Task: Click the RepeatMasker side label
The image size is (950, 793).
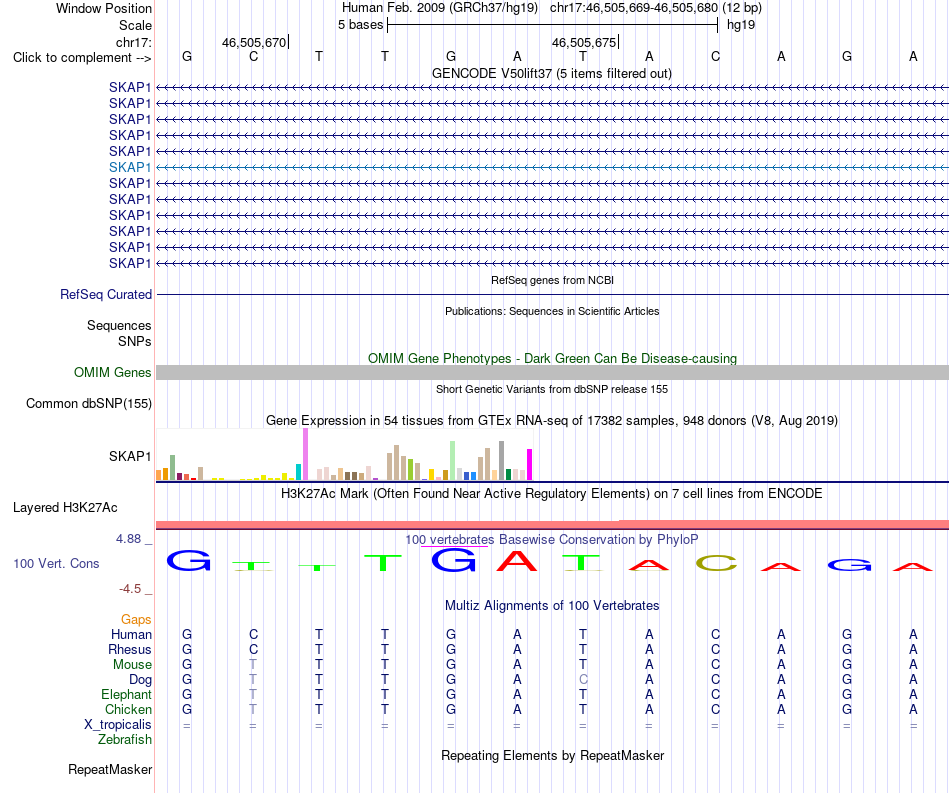Action: click(110, 769)
